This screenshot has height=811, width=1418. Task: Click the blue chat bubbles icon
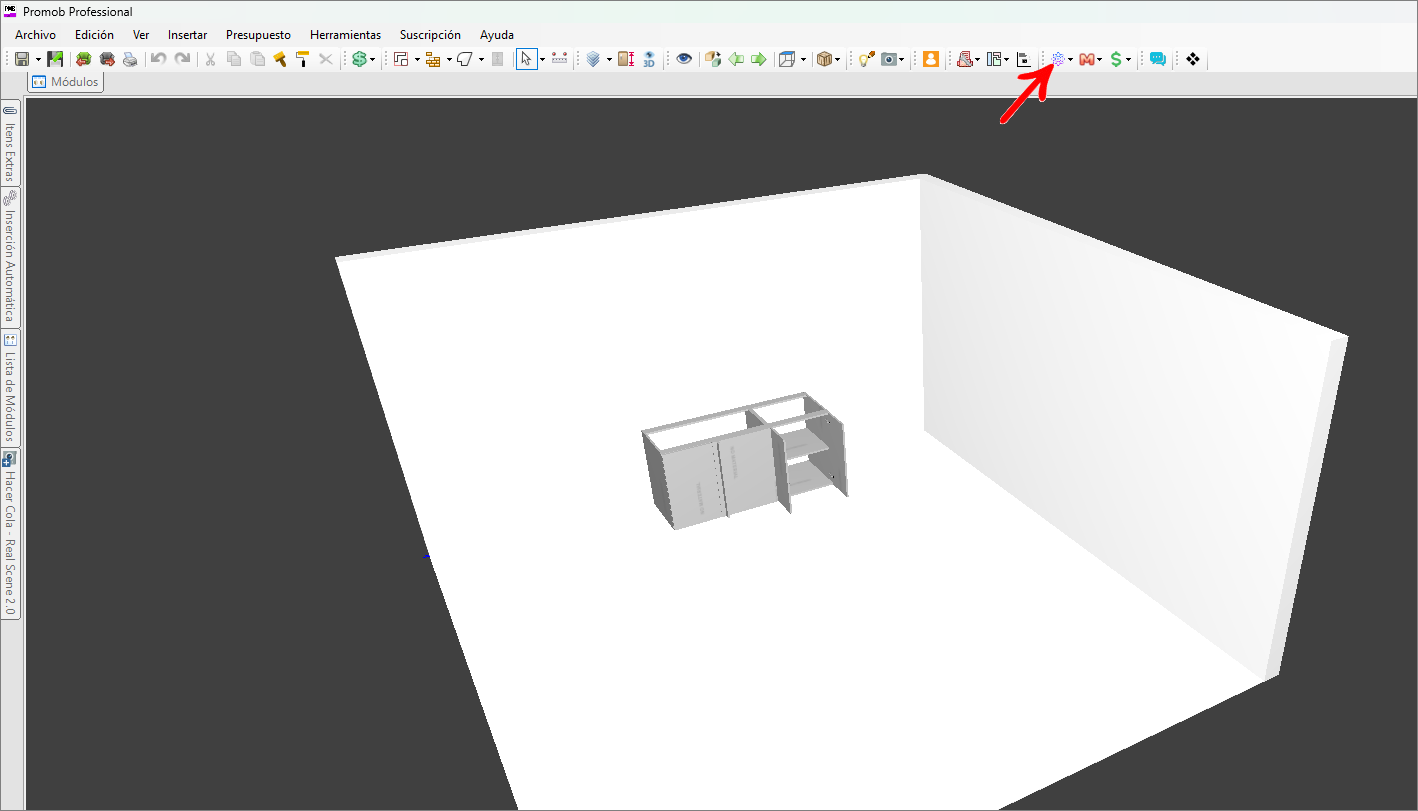(1157, 60)
